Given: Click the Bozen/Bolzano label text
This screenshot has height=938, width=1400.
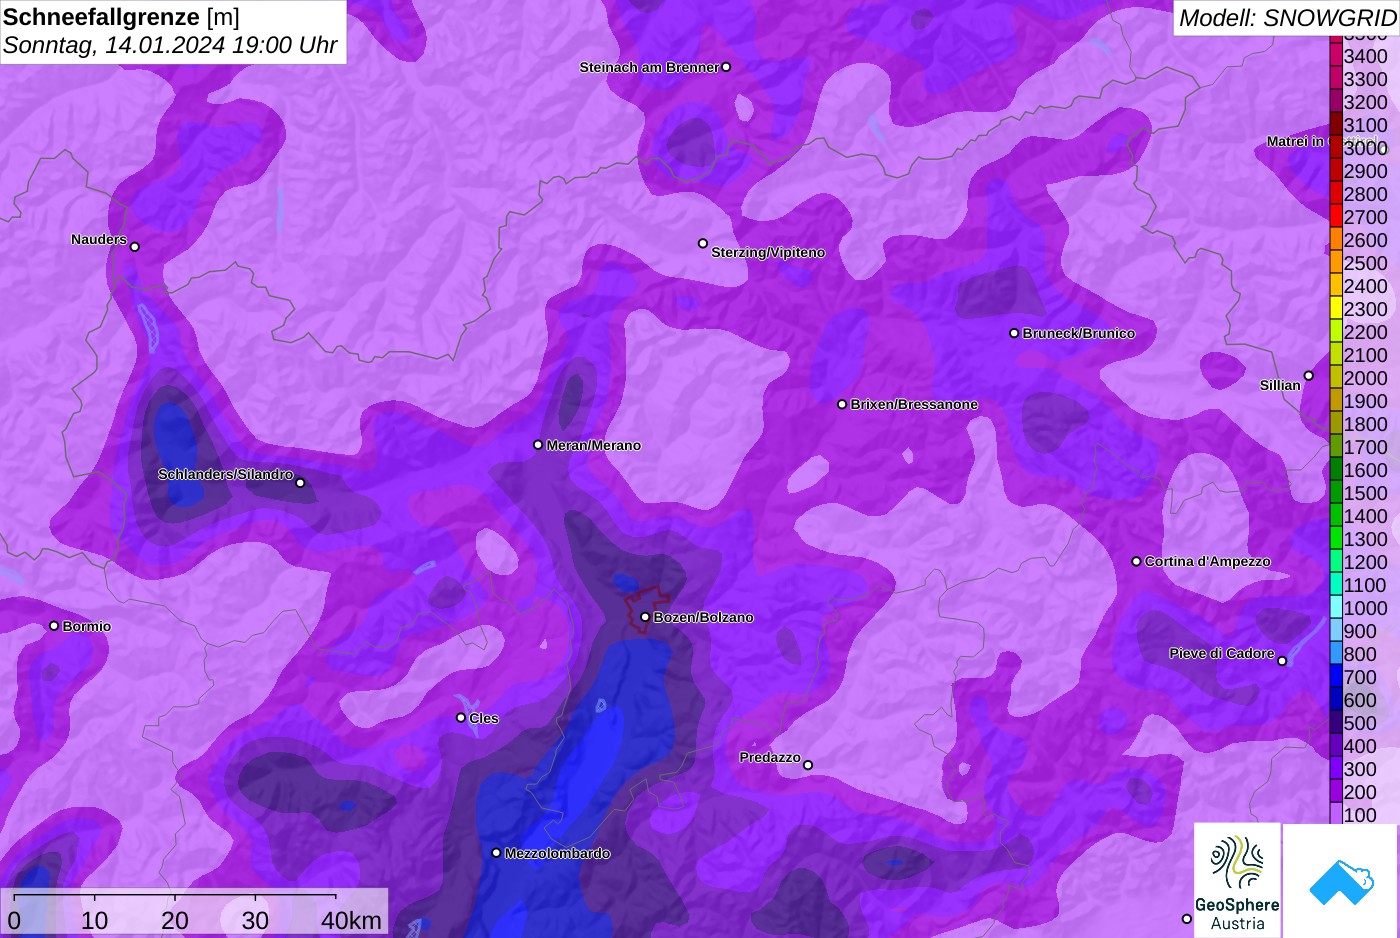Looking at the screenshot, I should click(x=703, y=617).
